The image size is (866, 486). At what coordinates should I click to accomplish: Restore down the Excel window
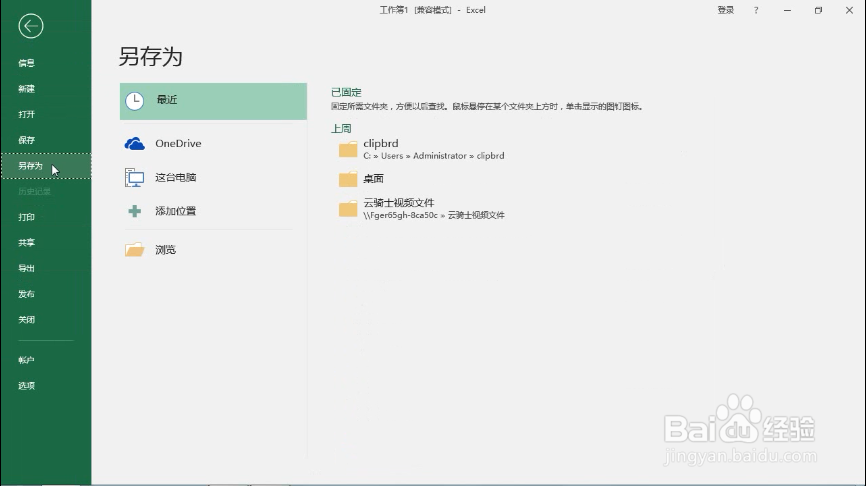pos(819,10)
